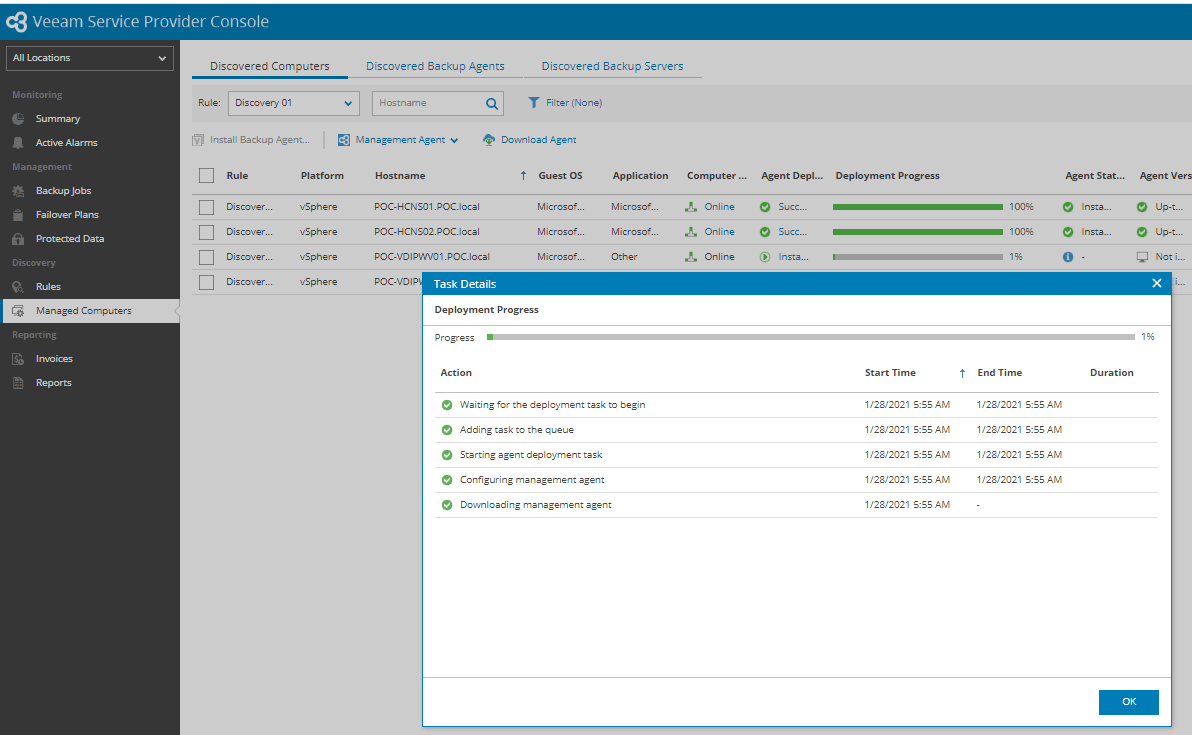Click the Duration column header
The image size is (1192, 735).
(1111, 372)
